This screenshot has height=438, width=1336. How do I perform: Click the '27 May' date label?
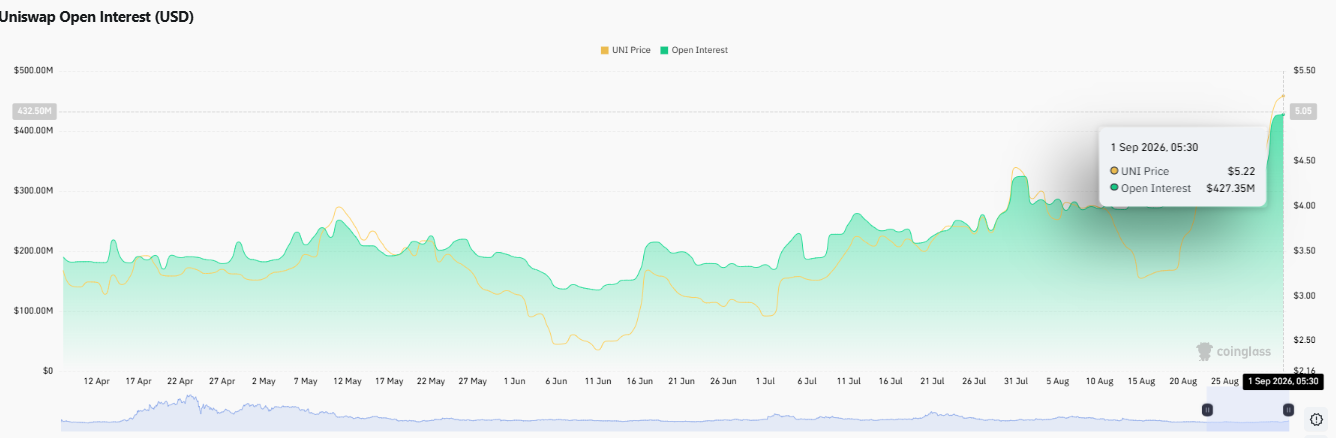472,381
